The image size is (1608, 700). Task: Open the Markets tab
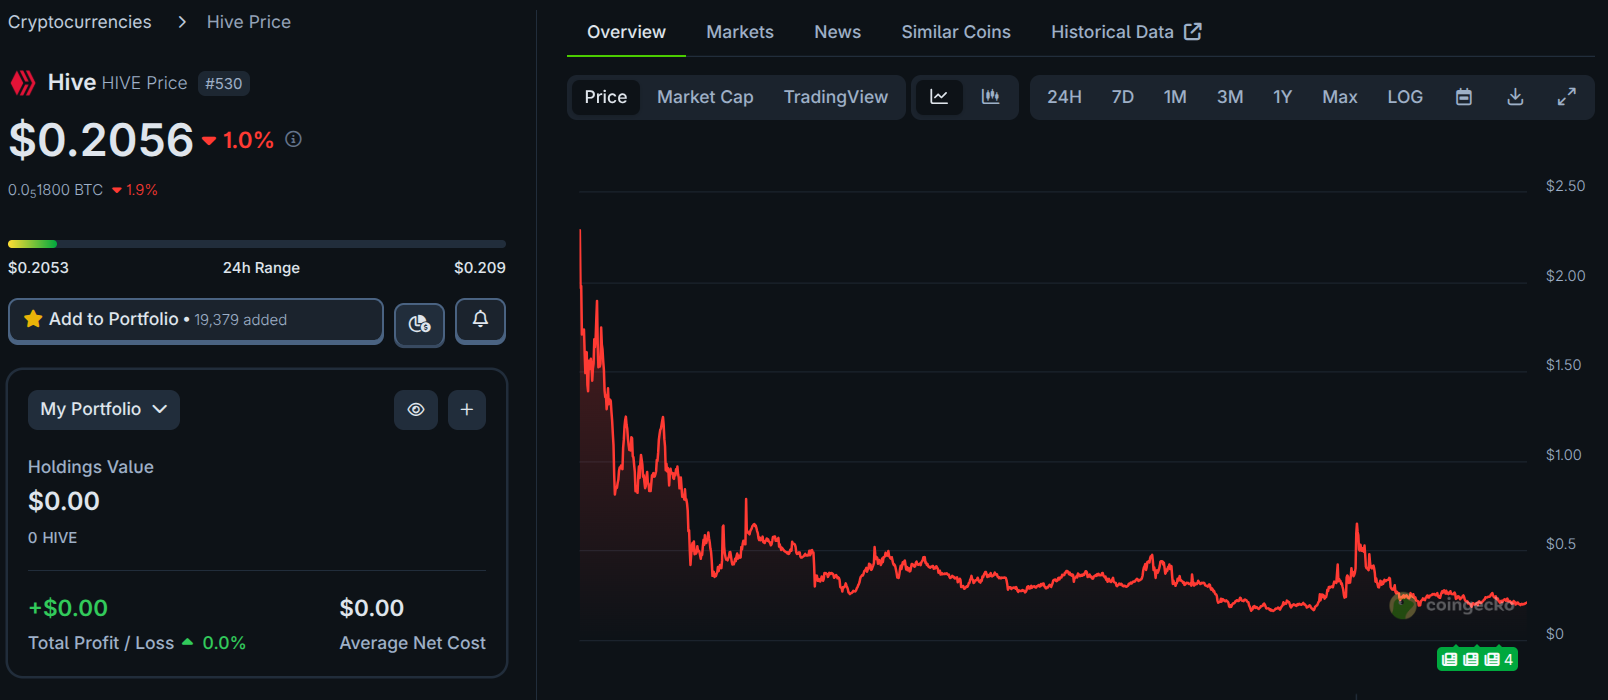739,32
